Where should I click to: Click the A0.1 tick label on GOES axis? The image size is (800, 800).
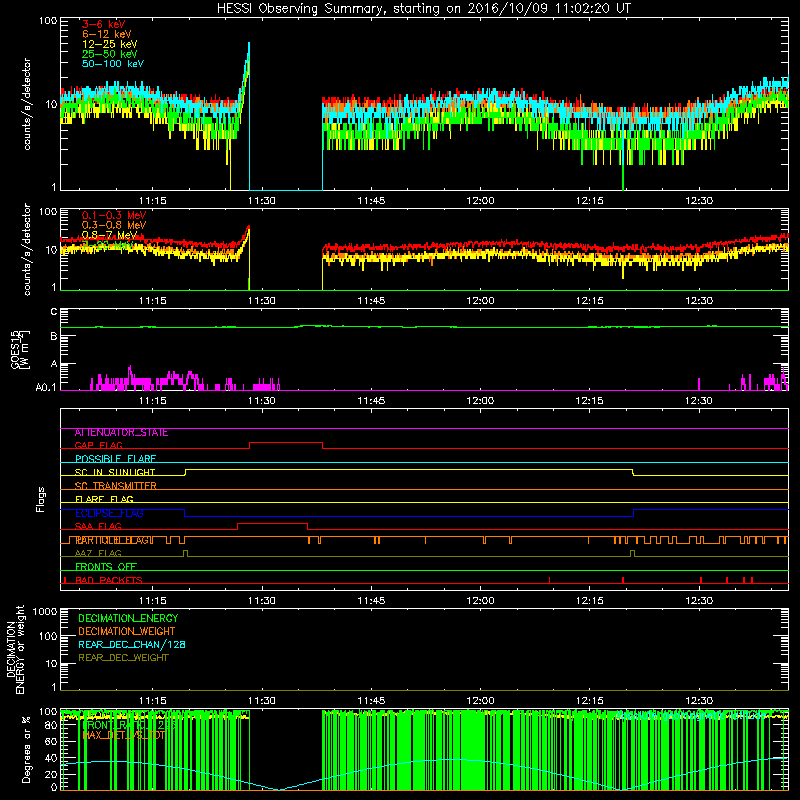tap(46, 387)
